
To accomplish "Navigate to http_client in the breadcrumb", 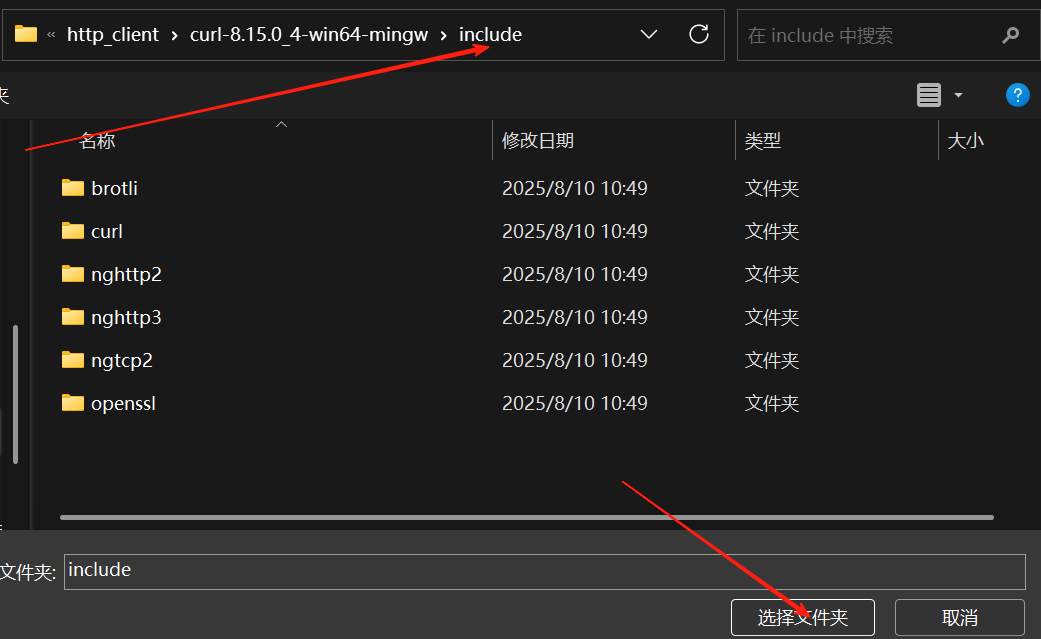I will point(113,33).
